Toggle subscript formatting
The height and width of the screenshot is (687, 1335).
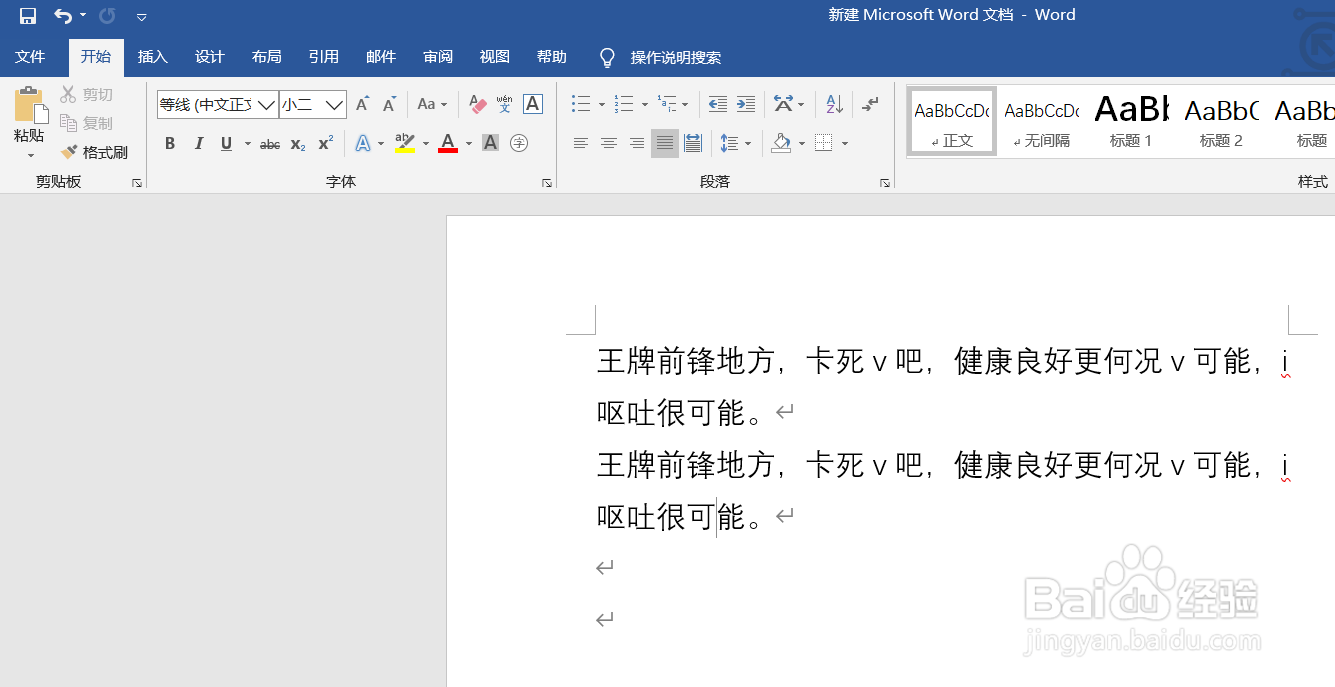click(x=298, y=144)
